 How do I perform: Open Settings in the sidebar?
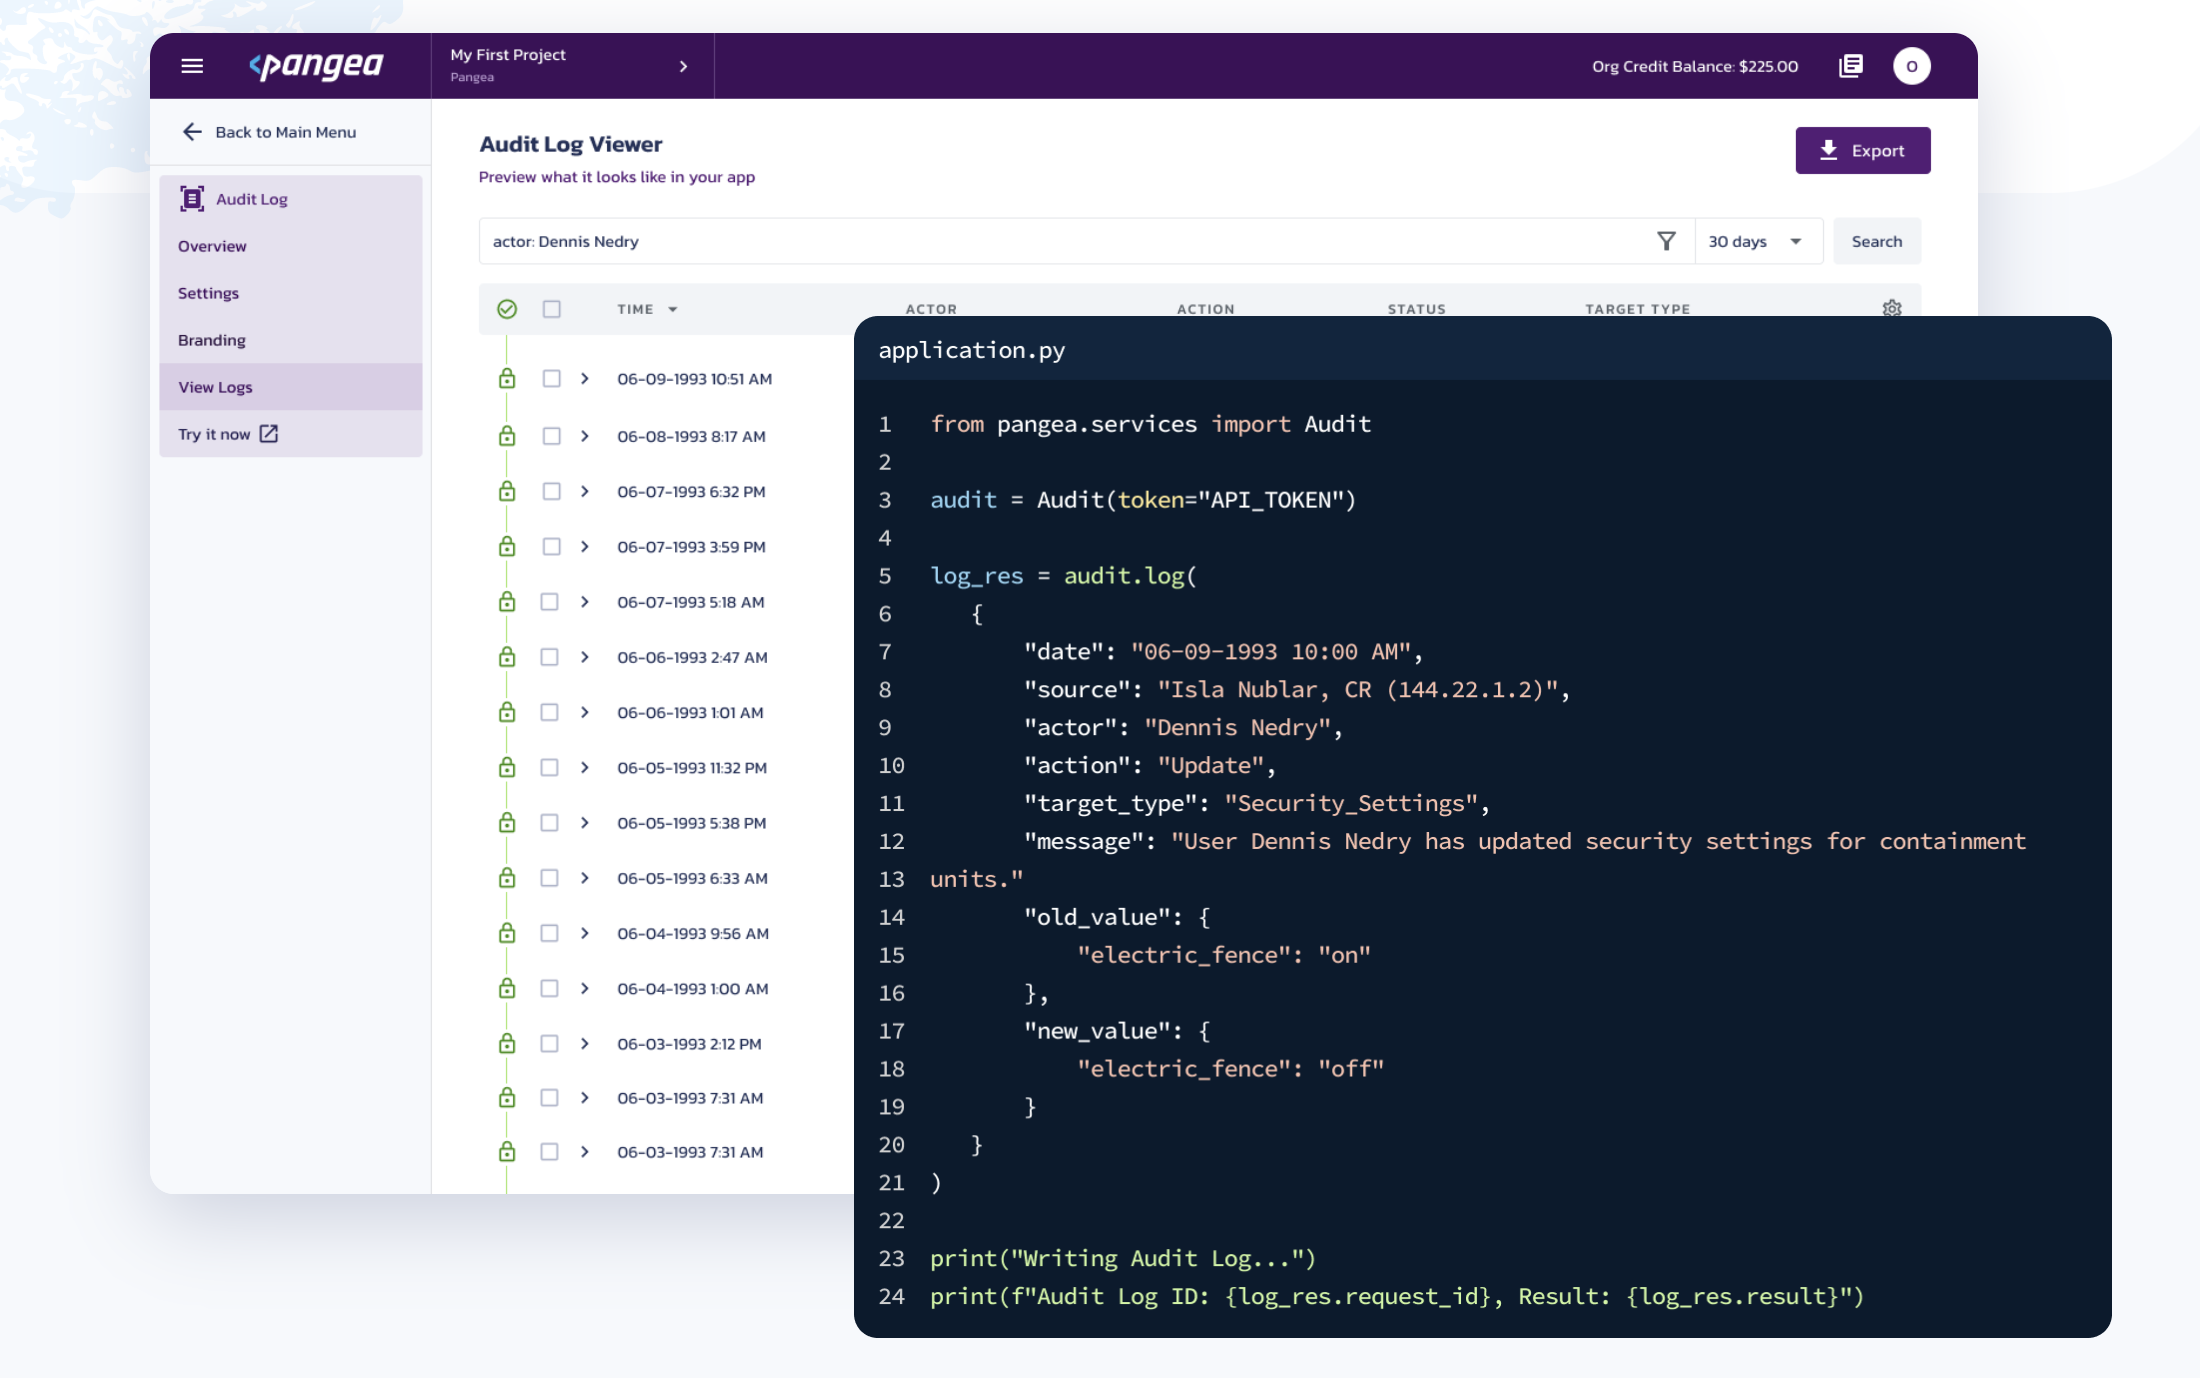pyautogui.click(x=290, y=293)
